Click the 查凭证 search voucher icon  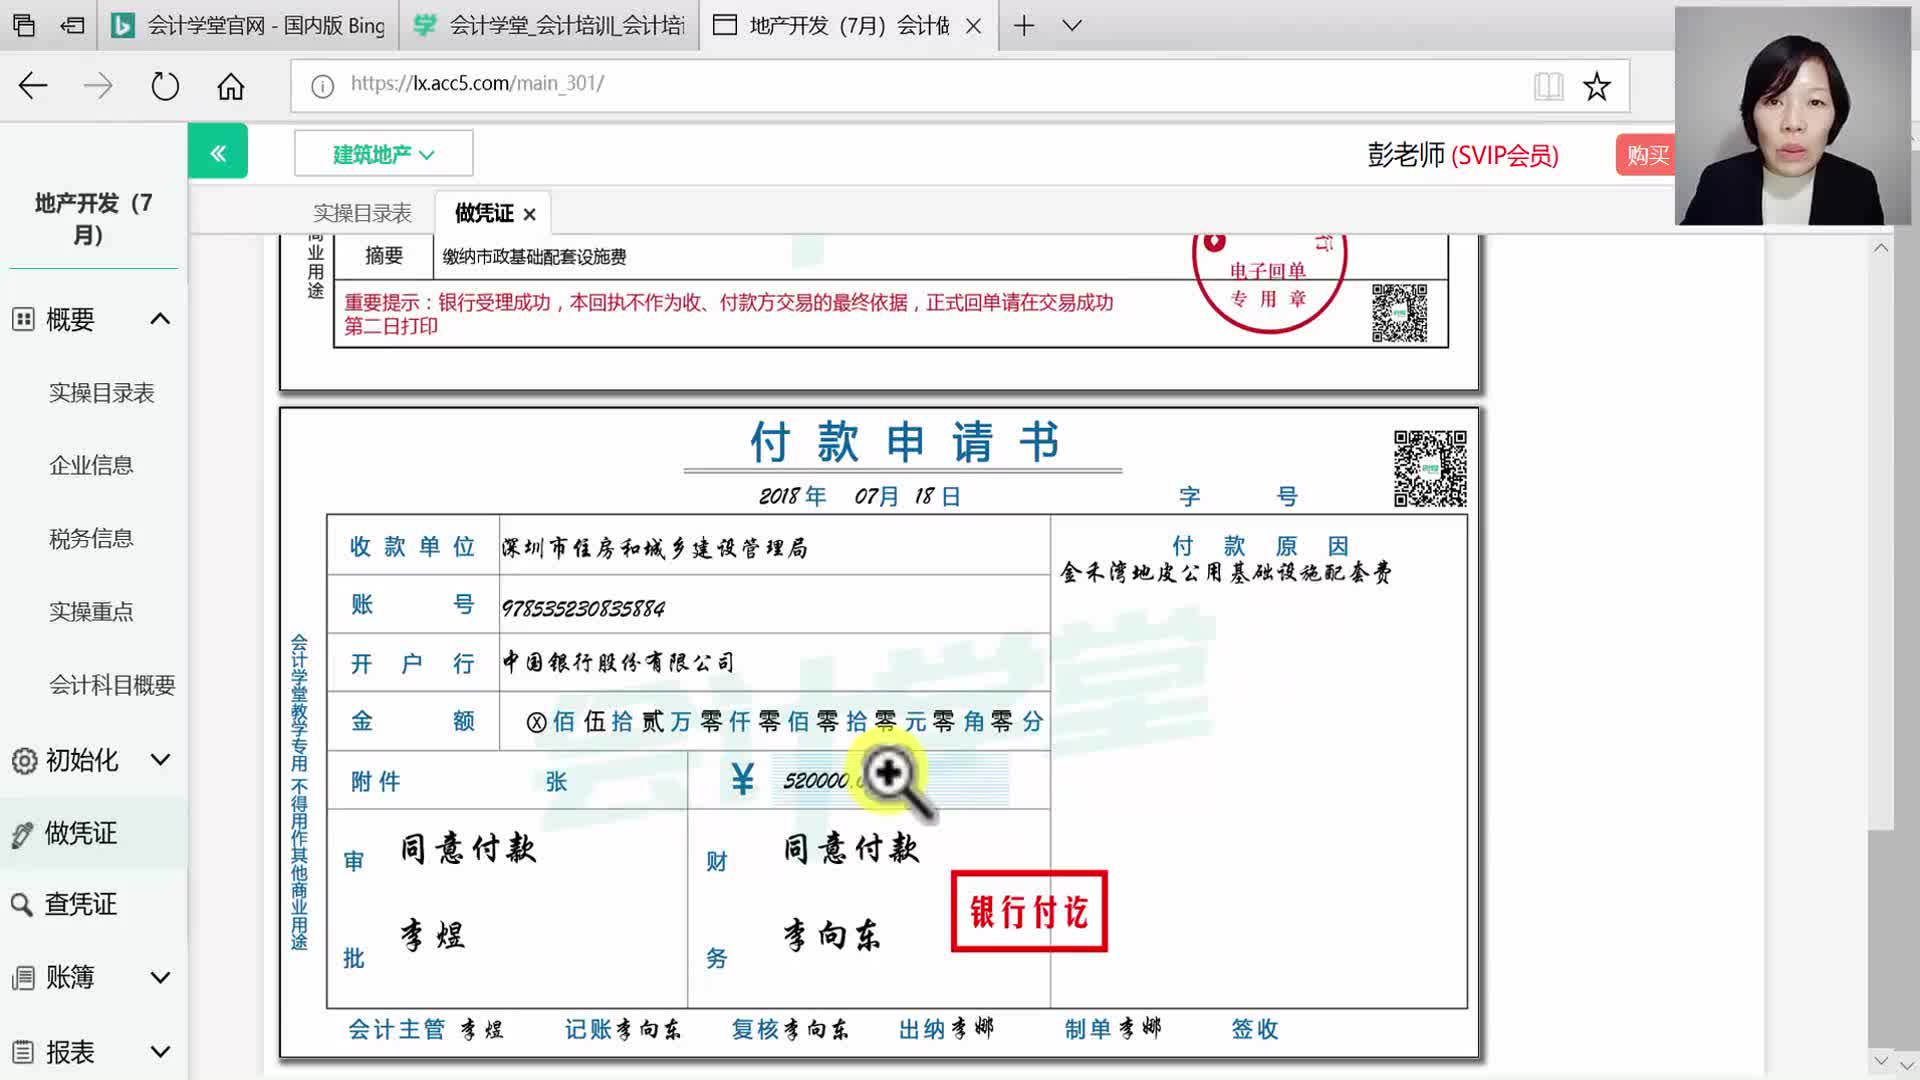[x=23, y=905]
